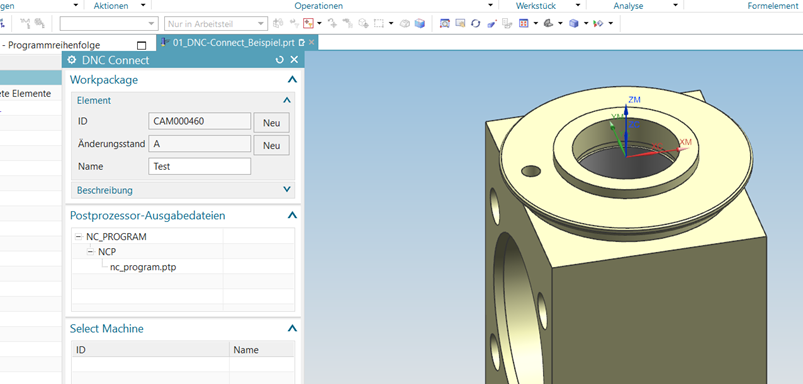Select nc_program.ptp in the output files tree
Viewport: 803px width, 384px height.
tap(143, 267)
